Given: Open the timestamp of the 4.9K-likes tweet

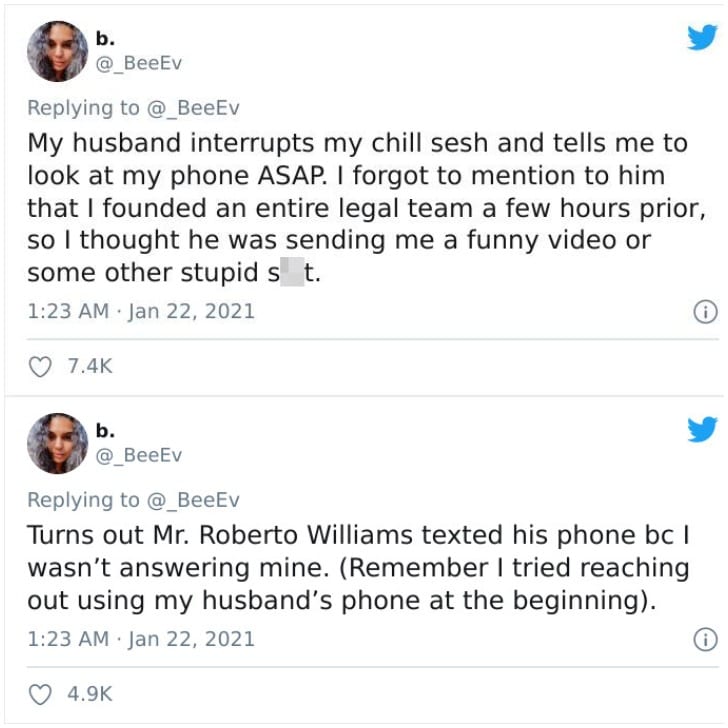Looking at the screenshot, I should (x=141, y=639).
